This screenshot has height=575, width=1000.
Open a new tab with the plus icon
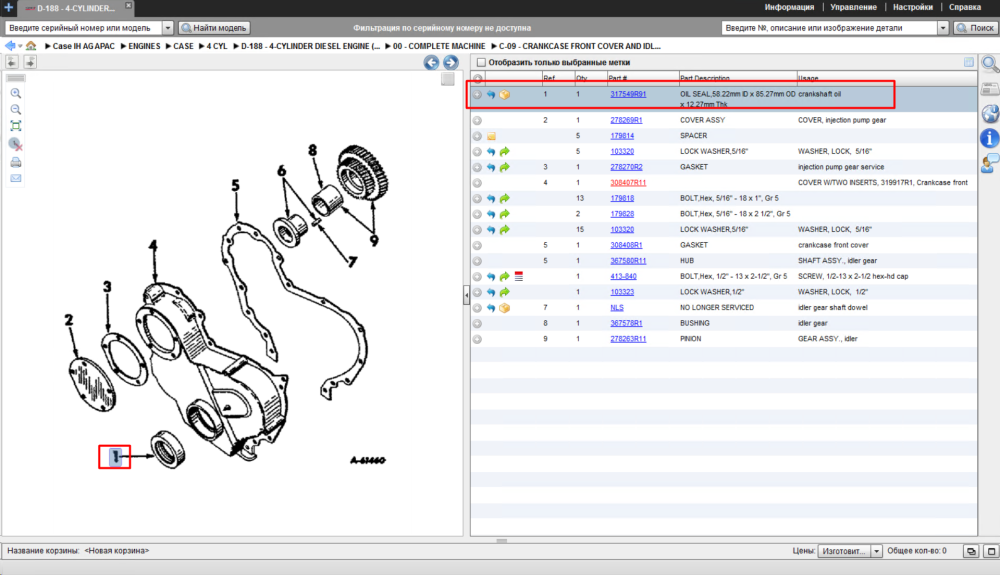pyautogui.click(x=8, y=8)
